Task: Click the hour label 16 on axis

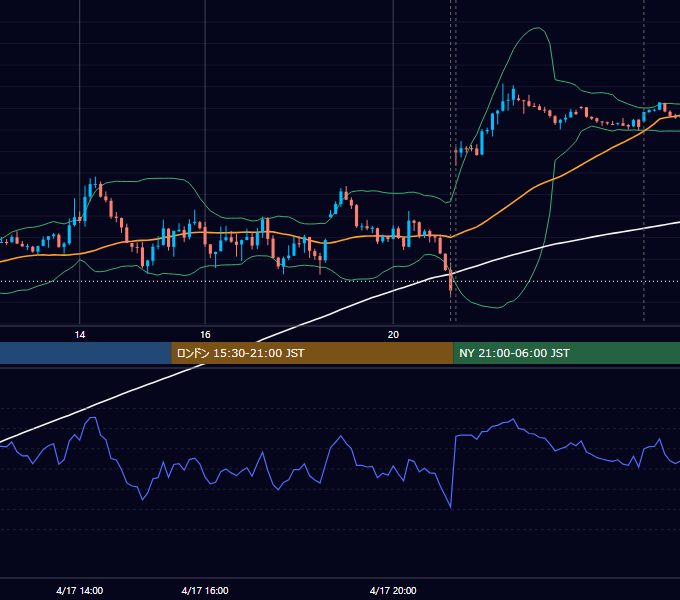Action: [x=205, y=335]
